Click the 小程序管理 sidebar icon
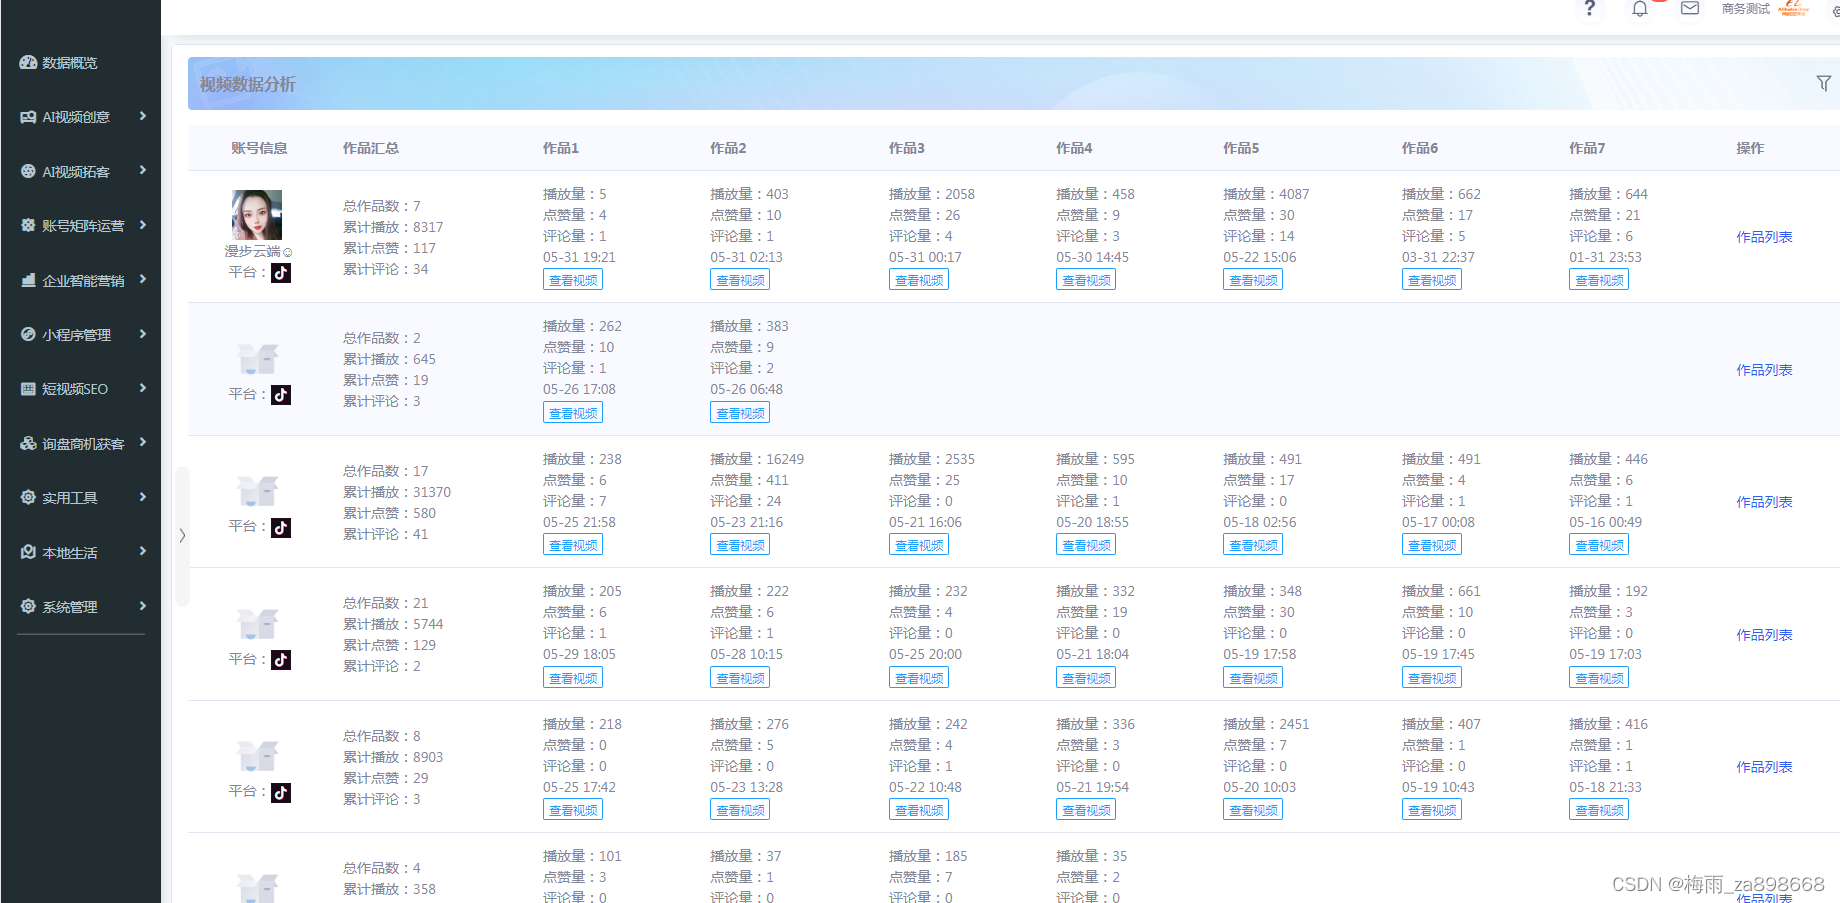Image resolution: width=1840 pixels, height=903 pixels. (x=28, y=334)
